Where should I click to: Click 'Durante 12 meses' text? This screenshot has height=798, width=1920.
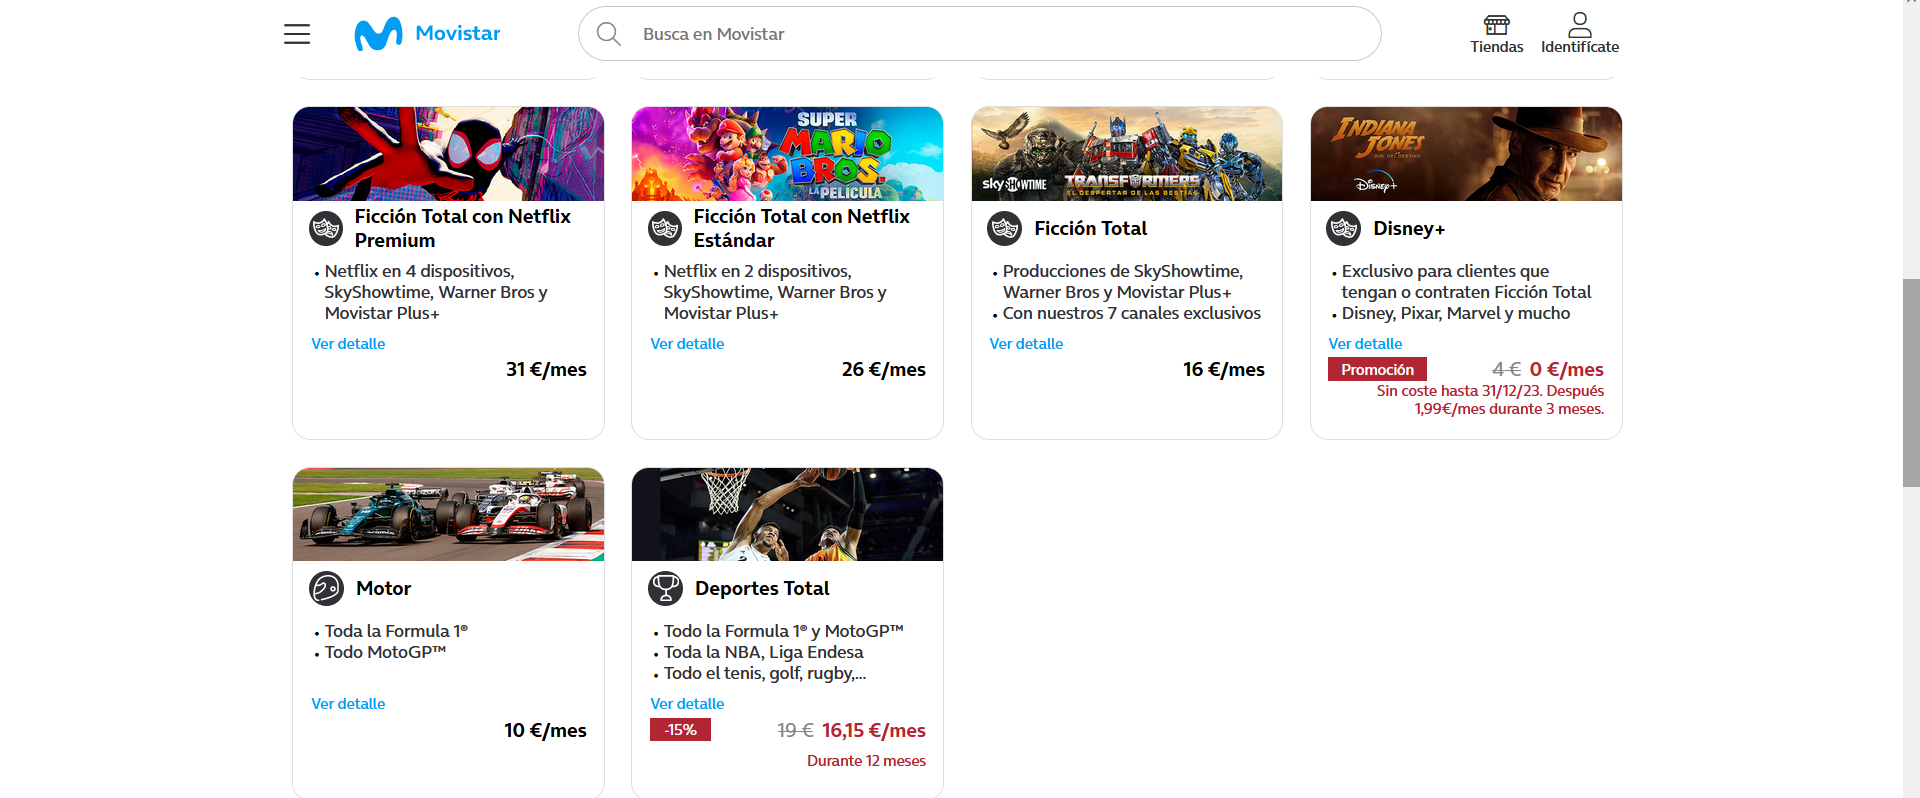[866, 761]
